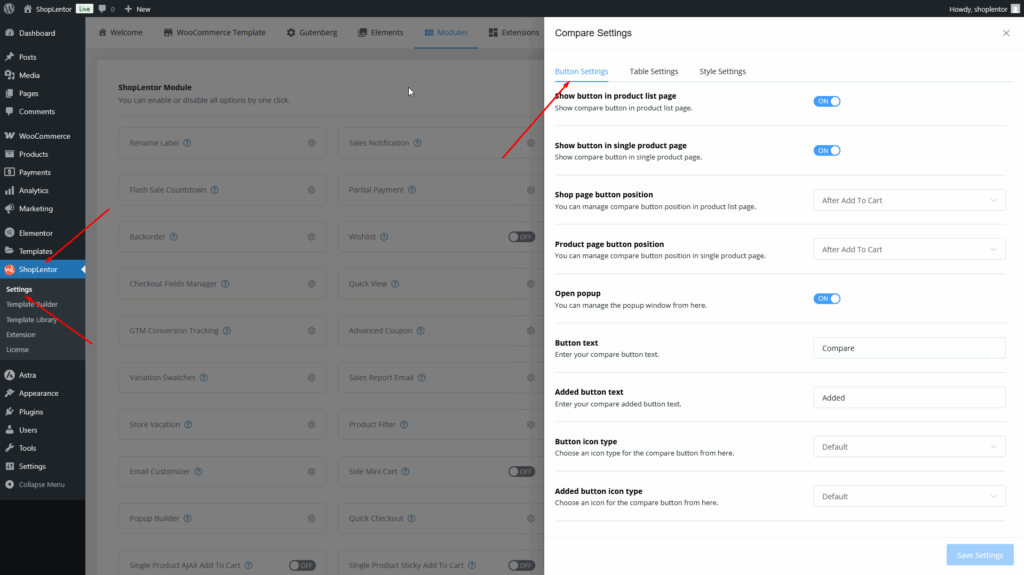Click the Store Vacation settings gear
The height and width of the screenshot is (575, 1024).
tap(311, 425)
